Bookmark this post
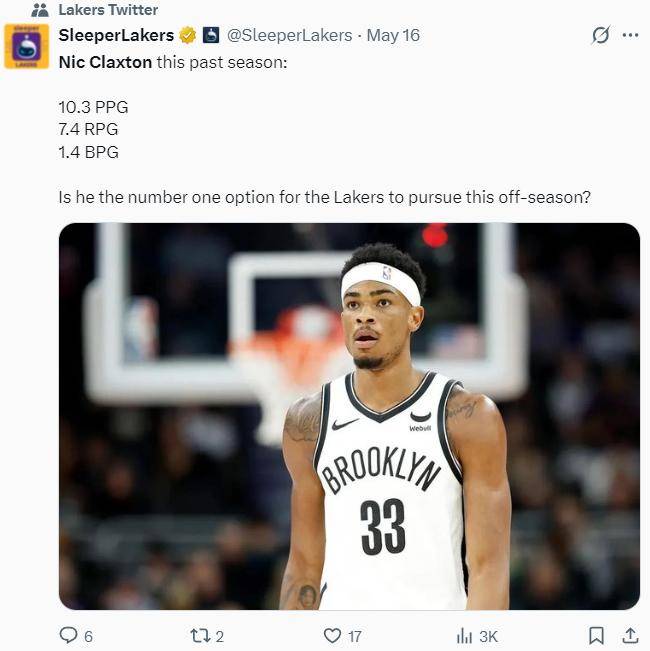The height and width of the screenshot is (651, 650). click(x=596, y=635)
